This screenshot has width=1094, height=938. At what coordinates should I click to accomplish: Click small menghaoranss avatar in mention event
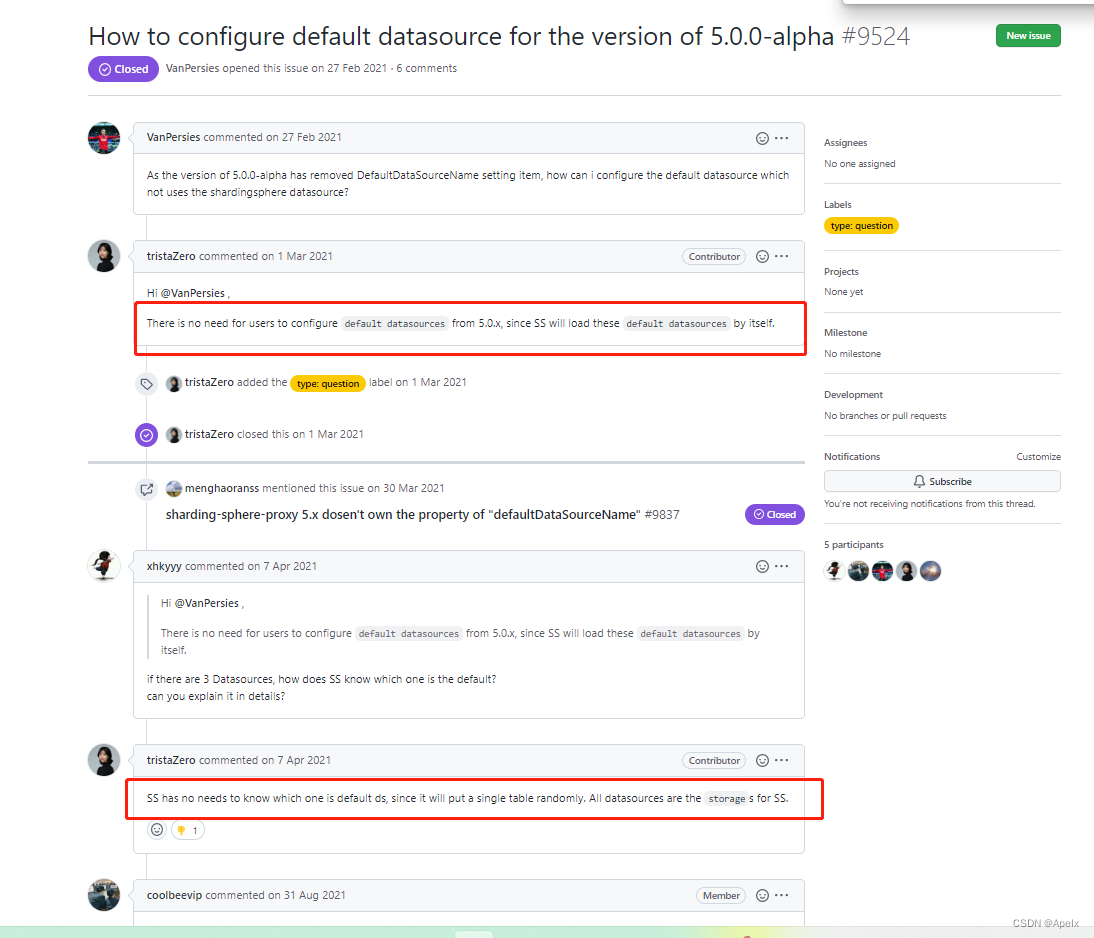174,489
